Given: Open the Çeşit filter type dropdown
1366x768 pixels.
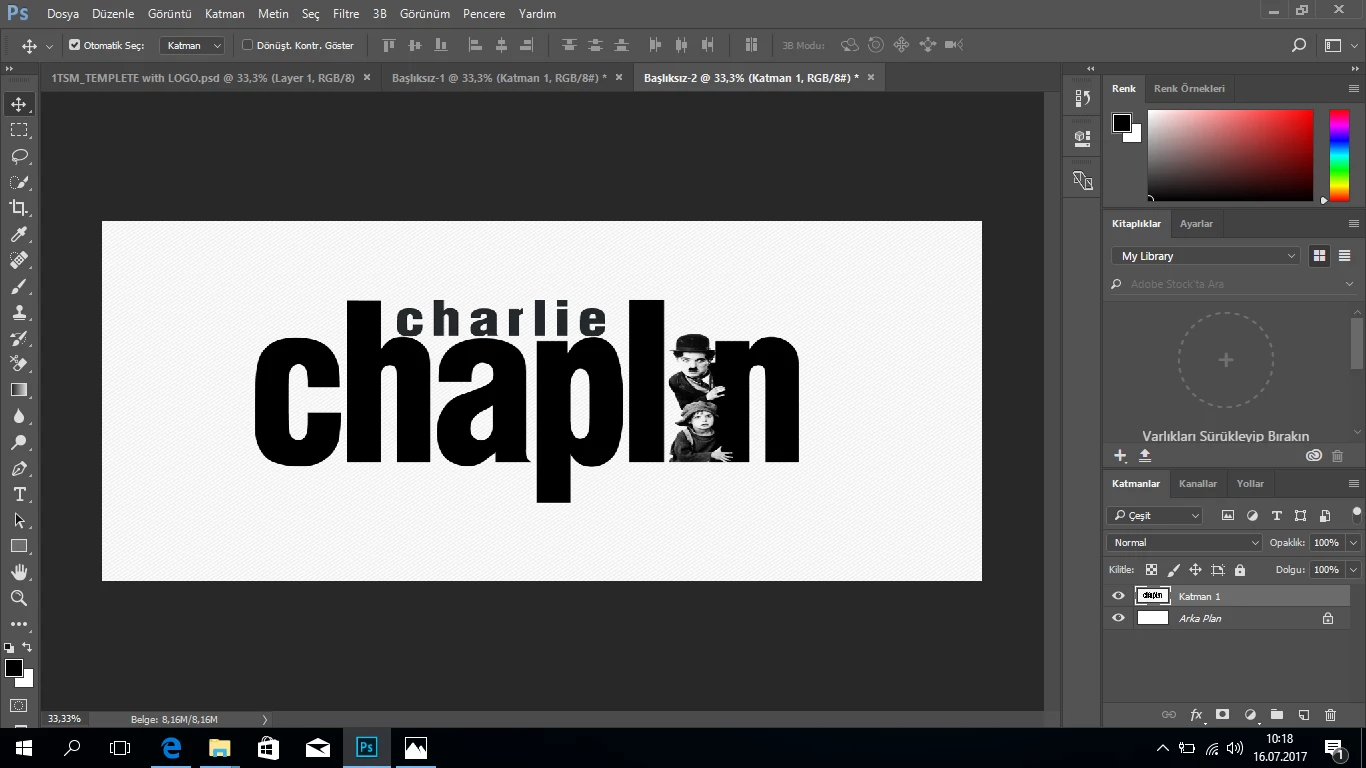Looking at the screenshot, I should coord(1155,516).
